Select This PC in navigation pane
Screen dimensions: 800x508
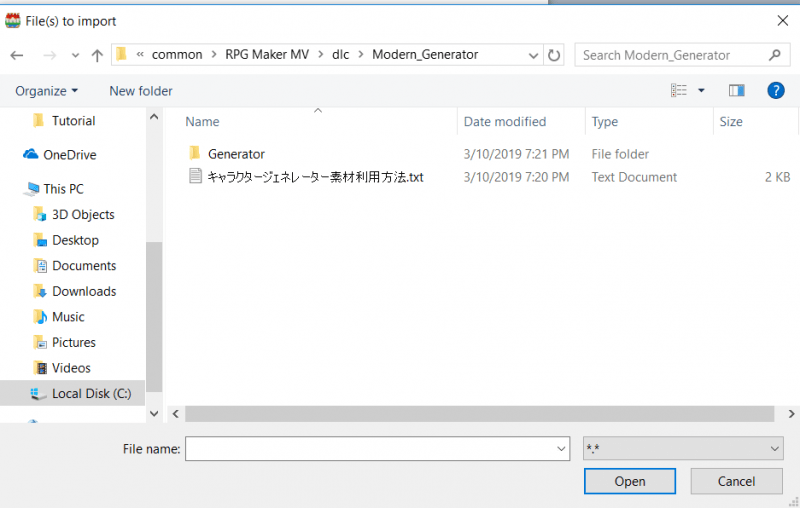tap(63, 189)
